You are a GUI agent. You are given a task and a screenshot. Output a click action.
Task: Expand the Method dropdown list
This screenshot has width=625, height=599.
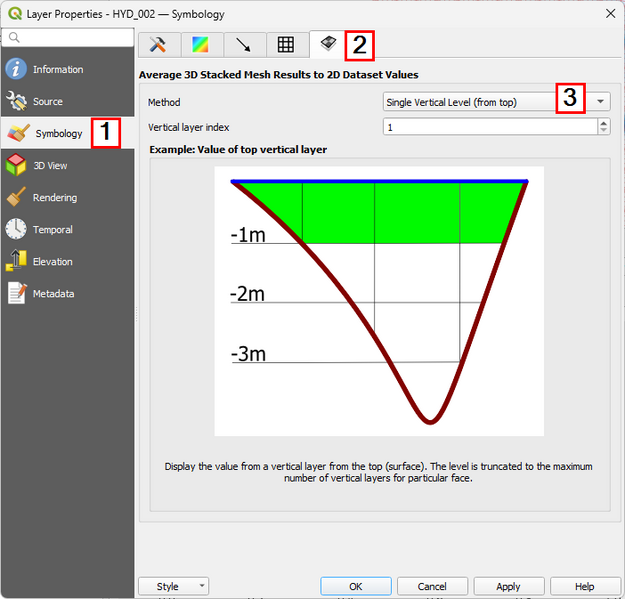tap(600, 102)
